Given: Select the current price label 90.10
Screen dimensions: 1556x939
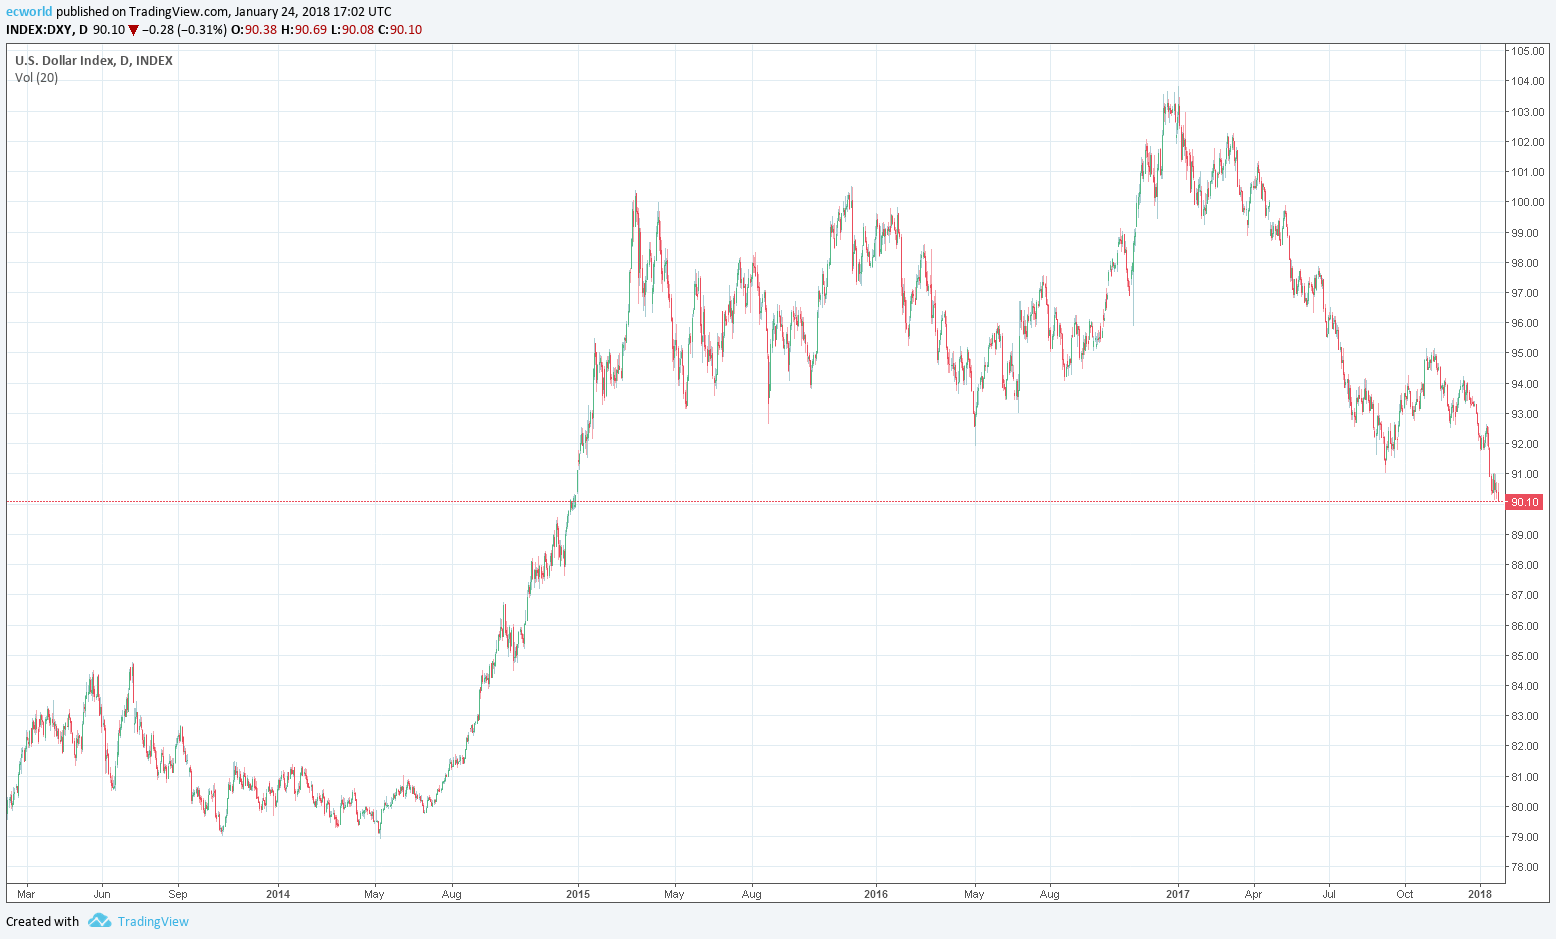Looking at the screenshot, I should (1525, 502).
